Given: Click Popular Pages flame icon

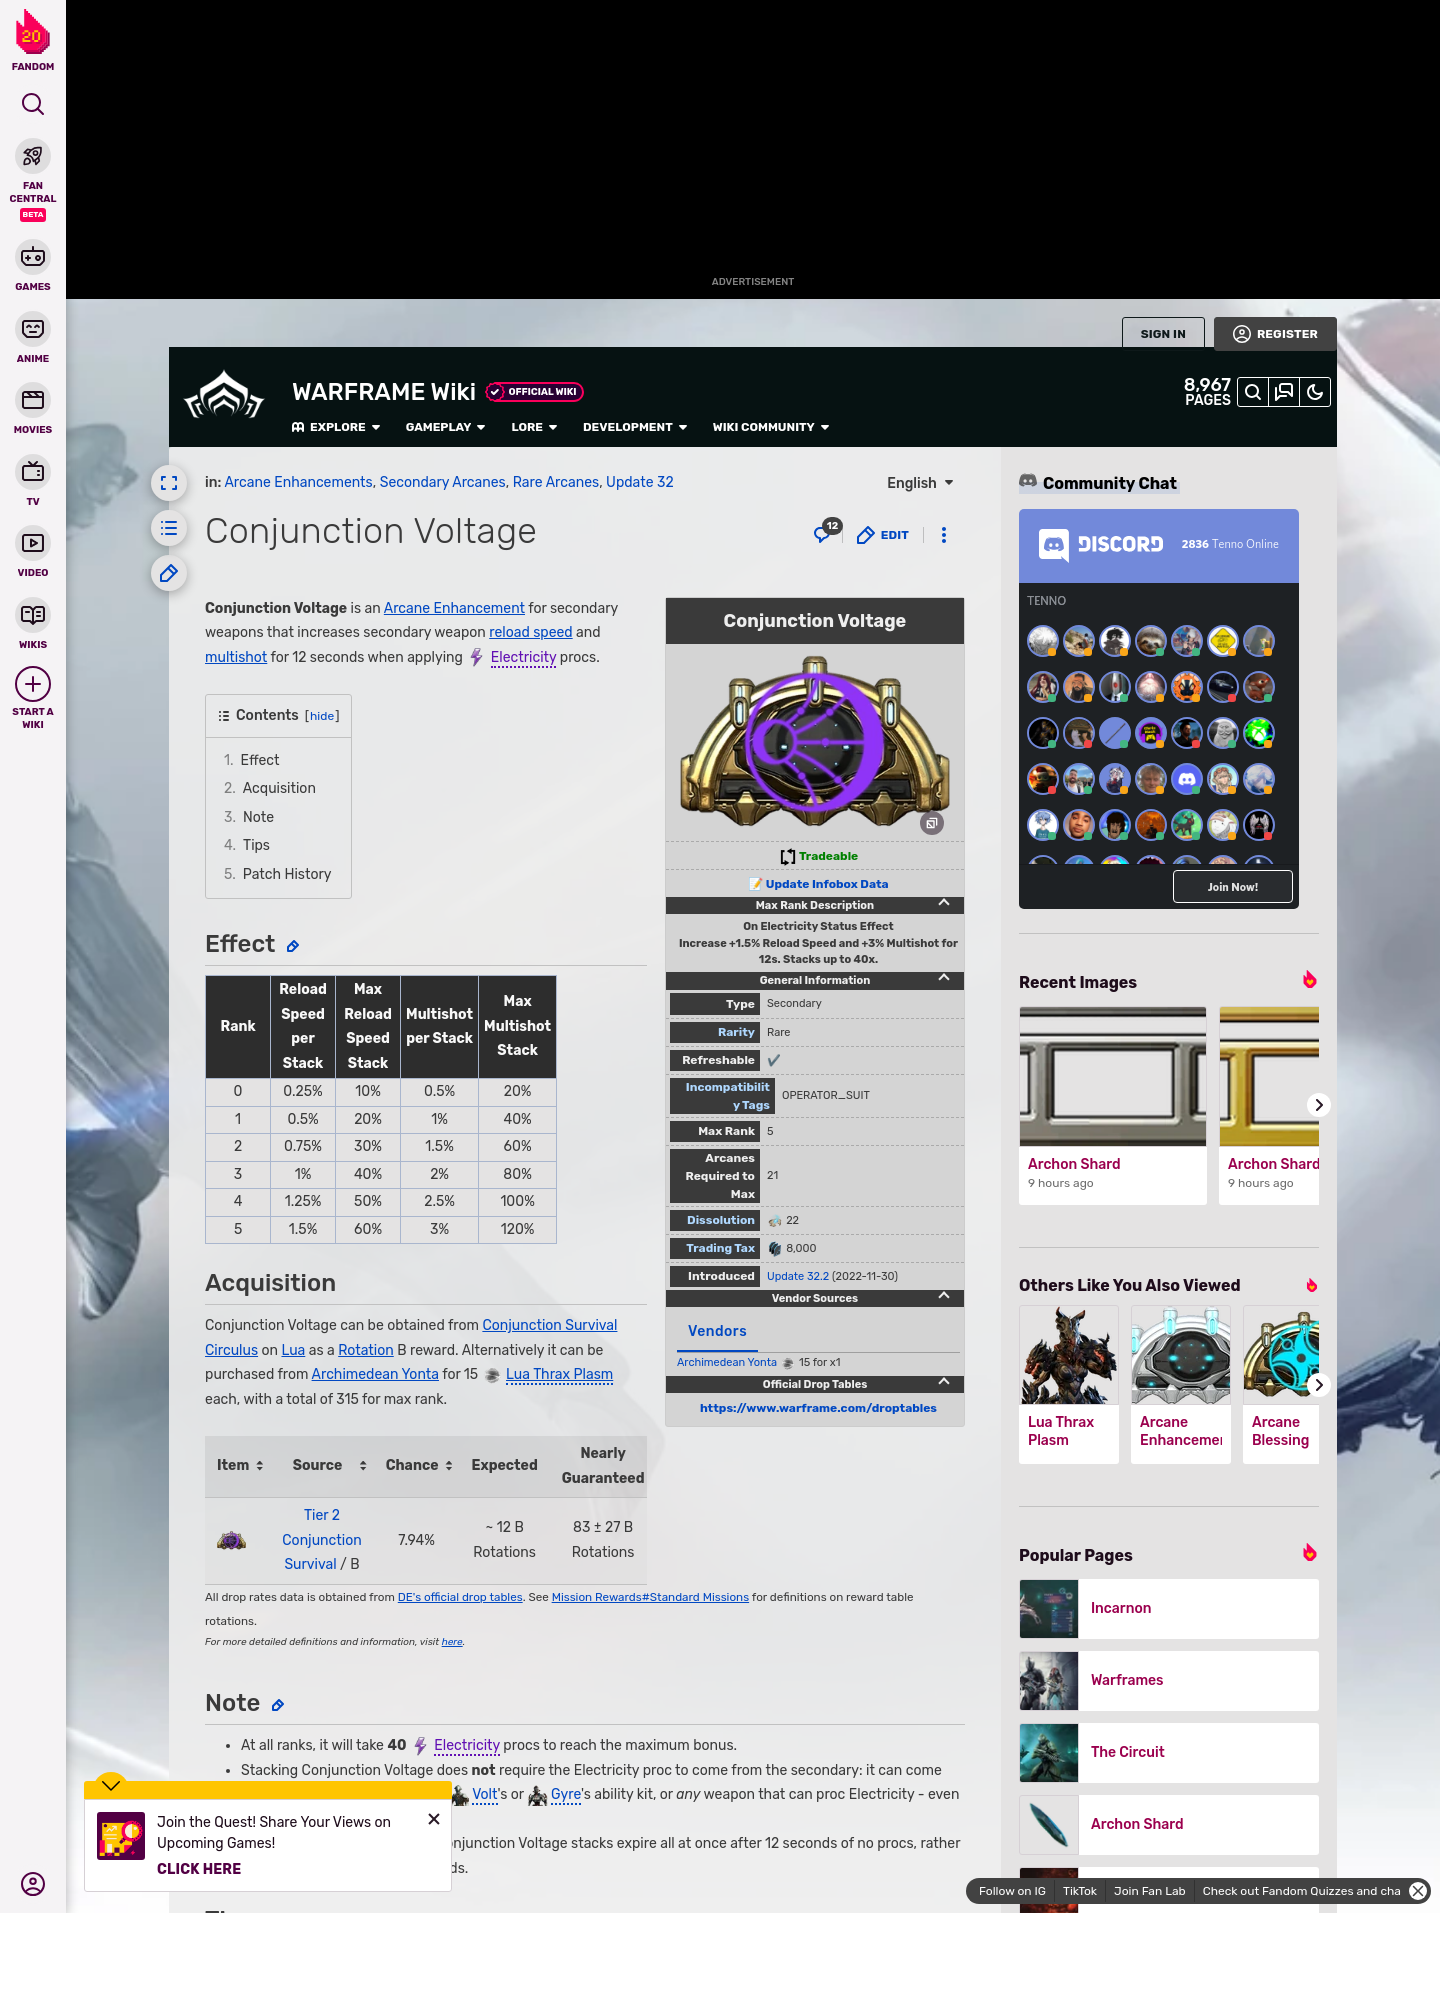Looking at the screenshot, I should (x=1309, y=1552).
